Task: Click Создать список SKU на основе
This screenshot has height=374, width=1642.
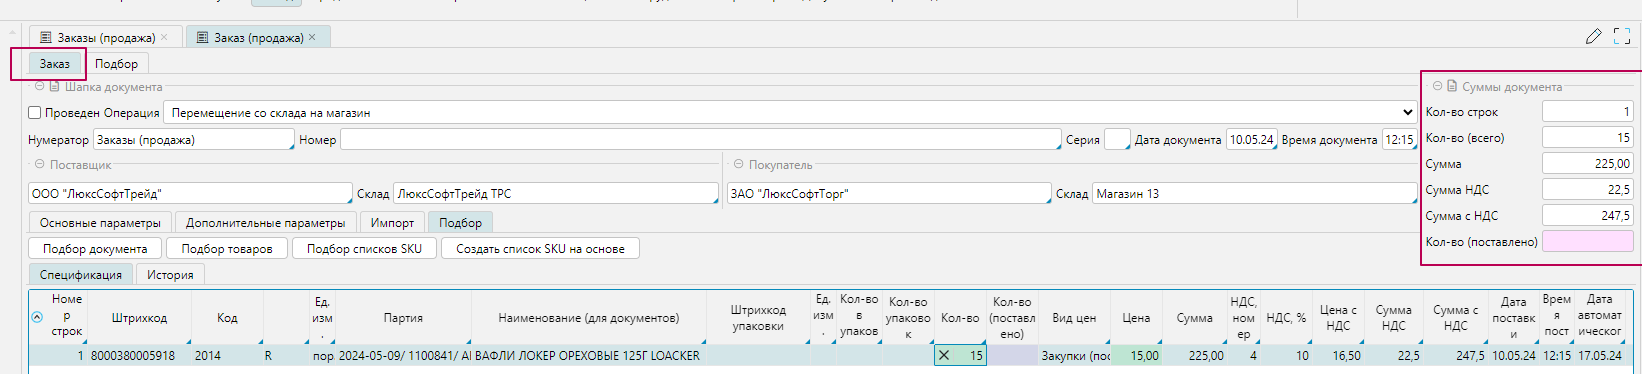Action: coord(540,249)
